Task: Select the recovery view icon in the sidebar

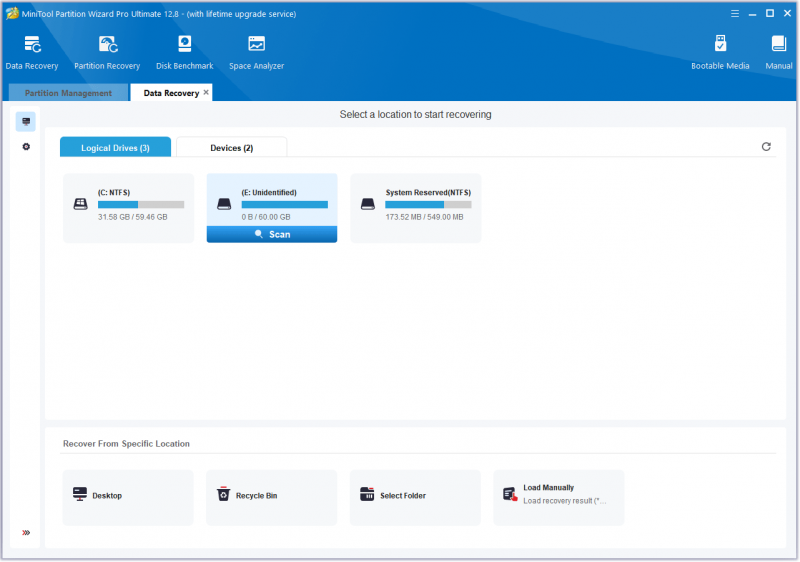Action: tap(26, 121)
